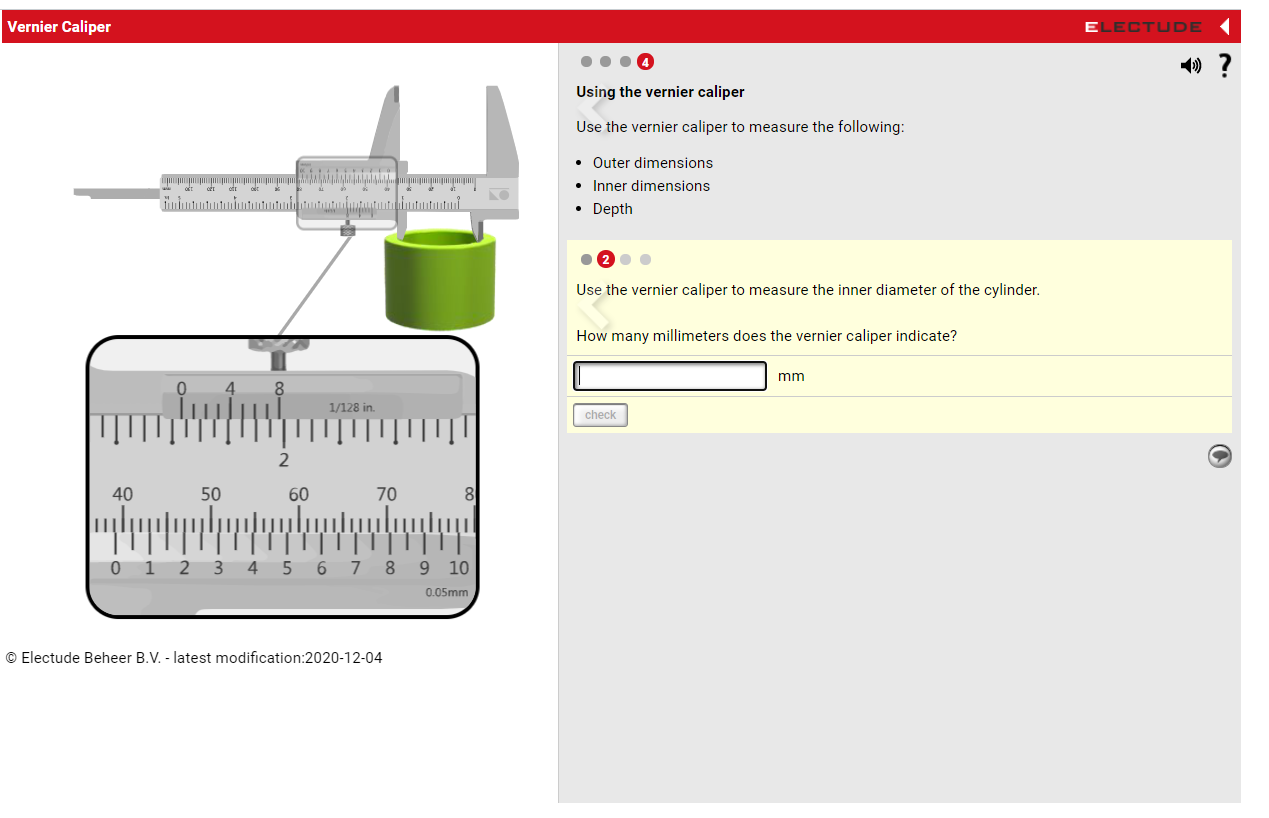Open the feedback comment balloon icon
The image size is (1269, 818).
point(1219,456)
